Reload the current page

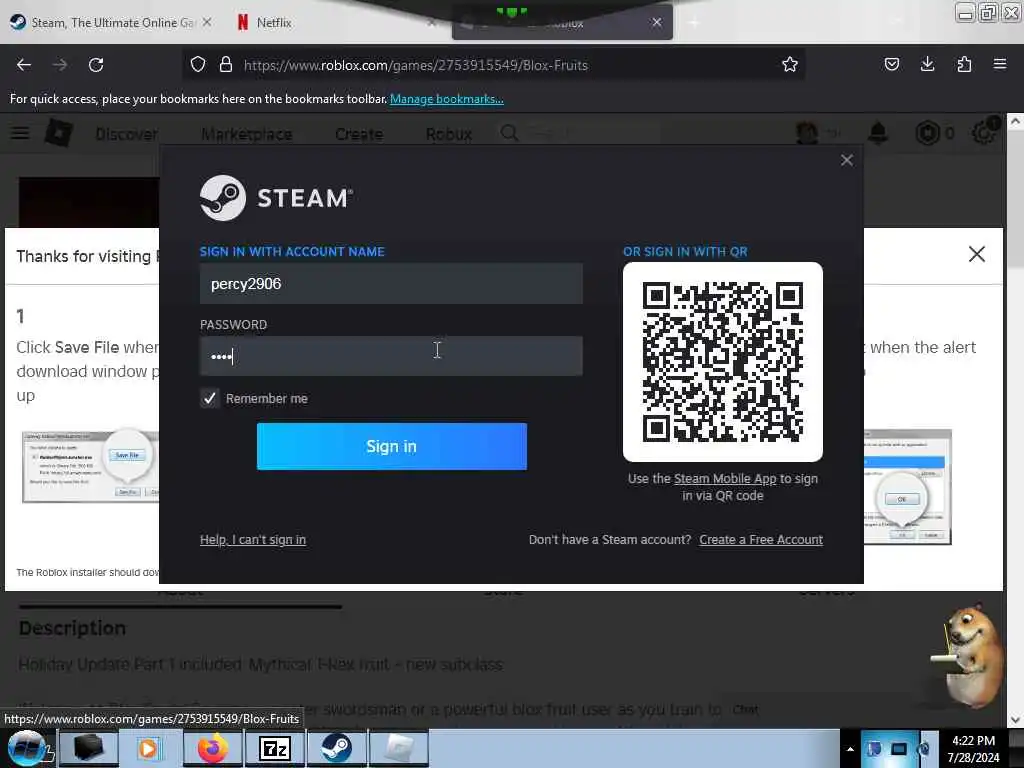point(96,65)
